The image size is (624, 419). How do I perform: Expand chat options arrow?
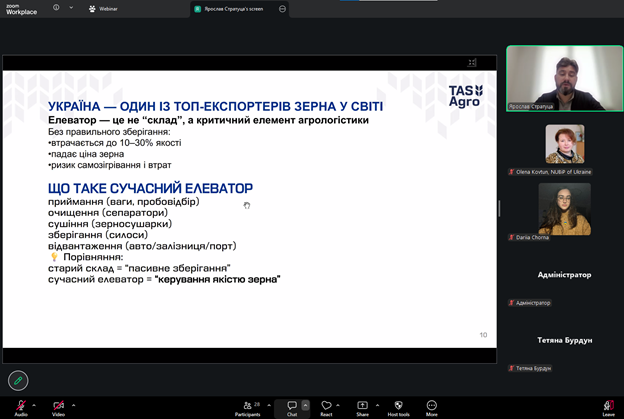click(305, 405)
